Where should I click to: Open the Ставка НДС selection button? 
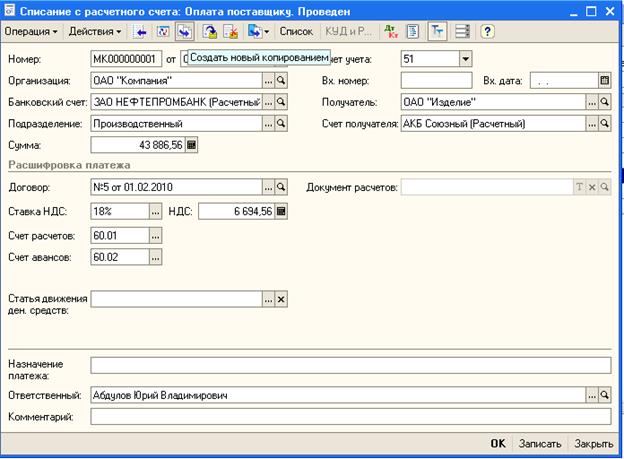click(x=155, y=211)
